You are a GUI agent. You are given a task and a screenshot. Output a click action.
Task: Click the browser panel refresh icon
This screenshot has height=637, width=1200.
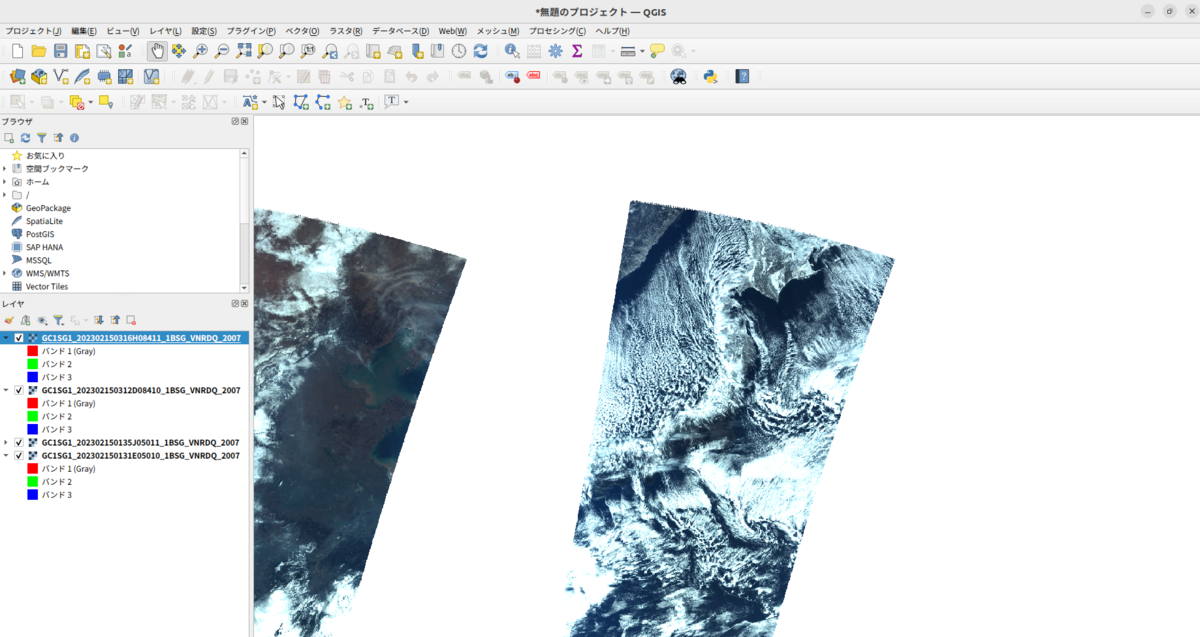coord(26,138)
